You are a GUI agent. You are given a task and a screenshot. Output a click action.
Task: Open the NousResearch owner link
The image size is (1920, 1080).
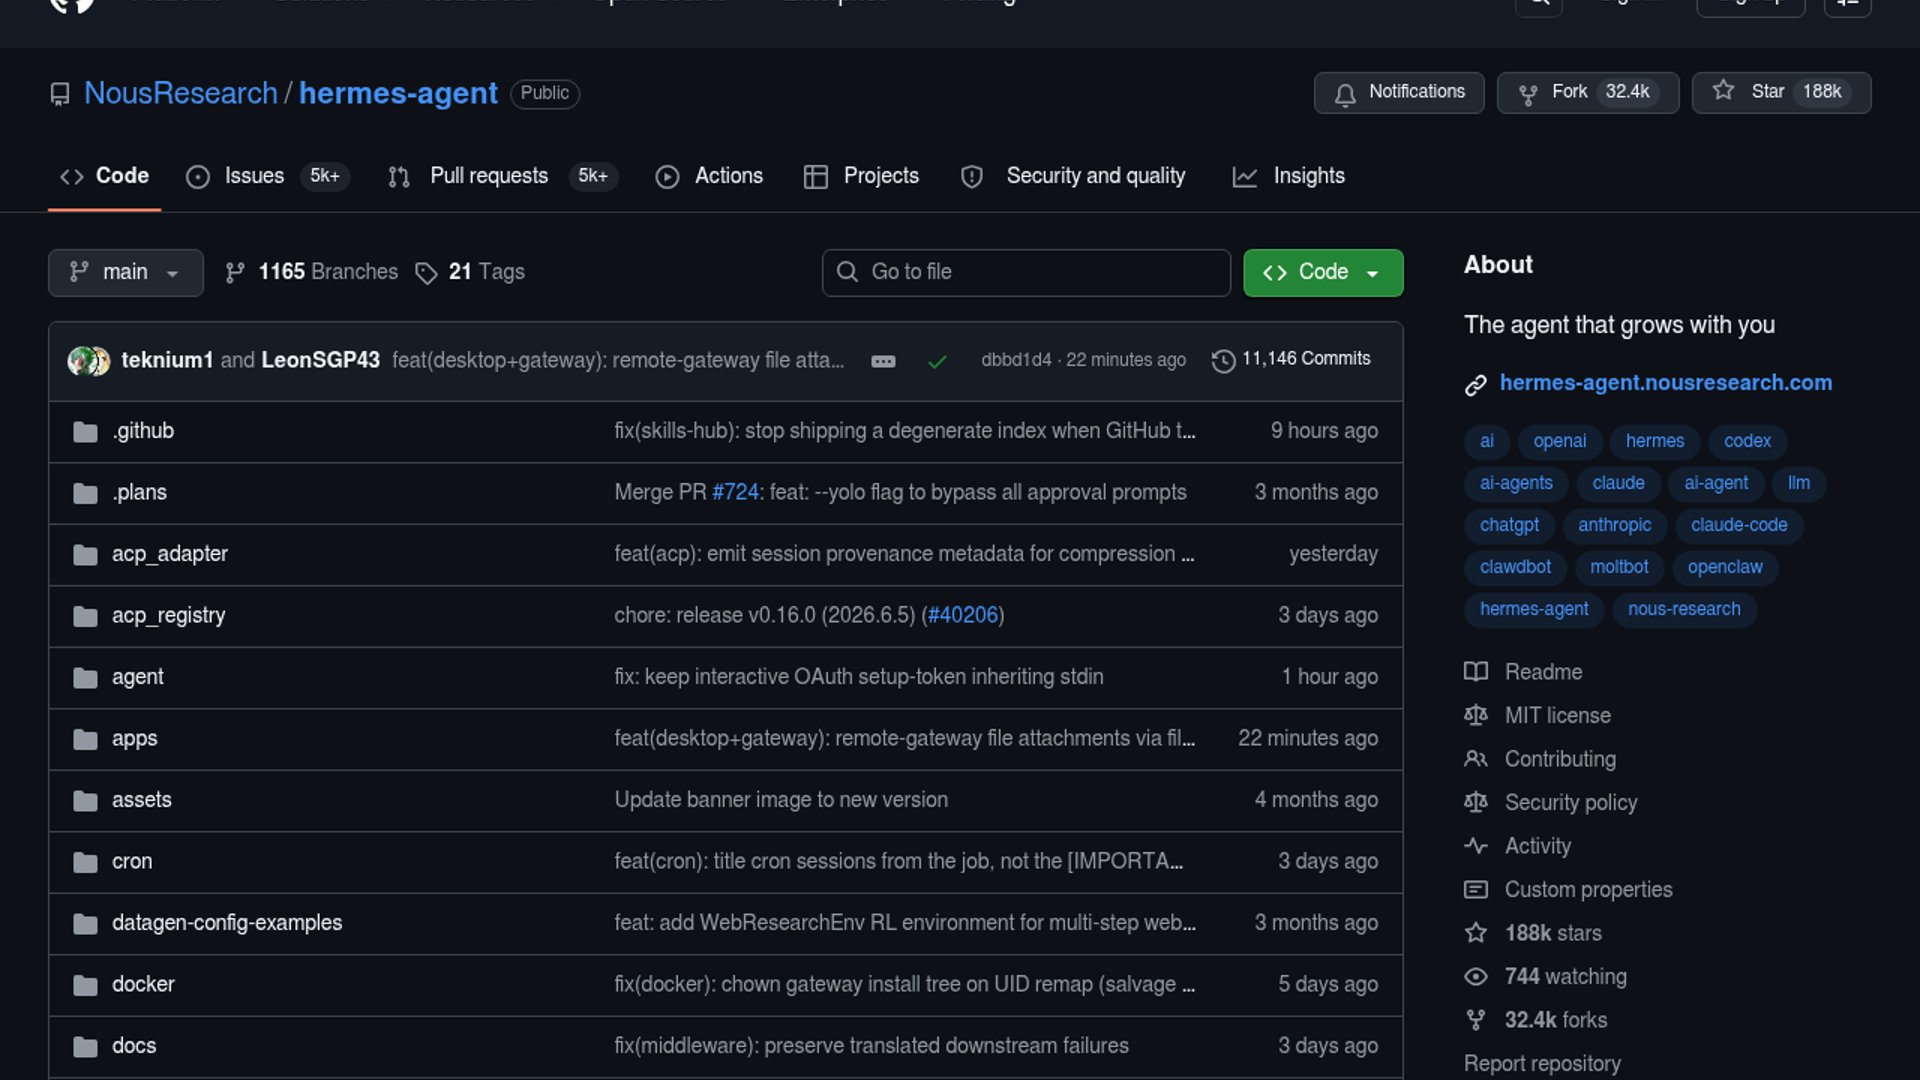[x=181, y=93]
